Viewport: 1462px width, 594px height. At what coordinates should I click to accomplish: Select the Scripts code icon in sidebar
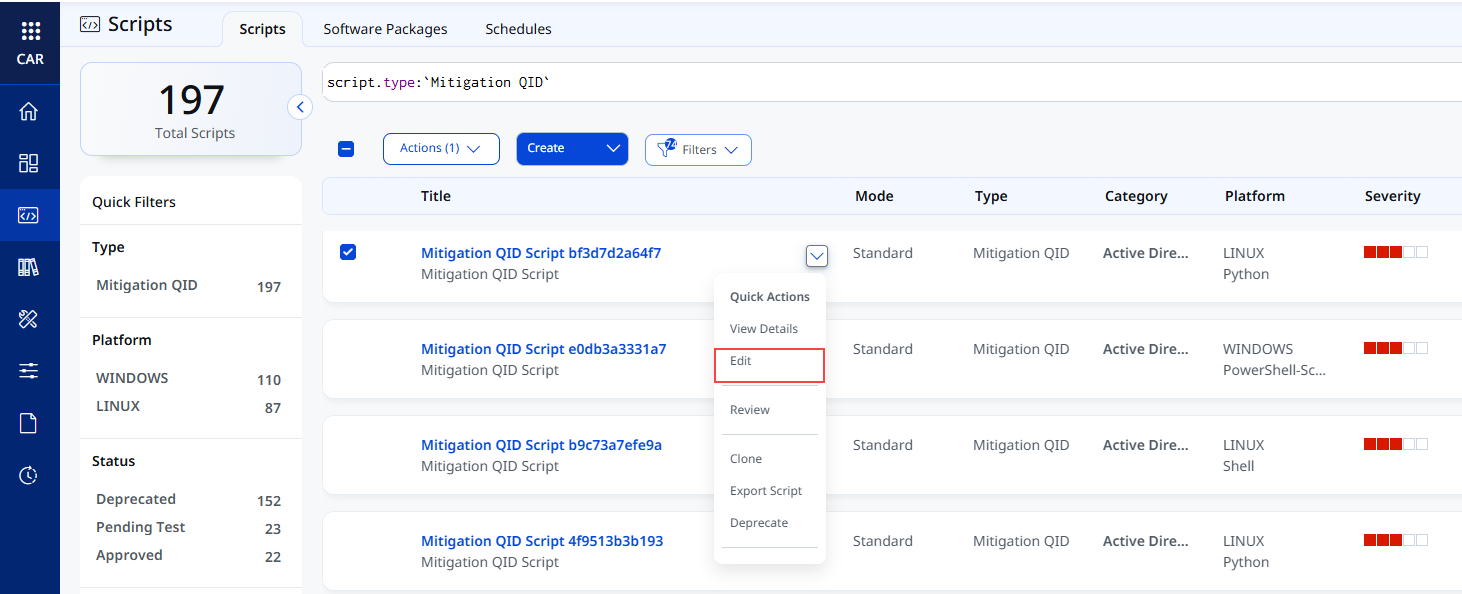tap(29, 215)
